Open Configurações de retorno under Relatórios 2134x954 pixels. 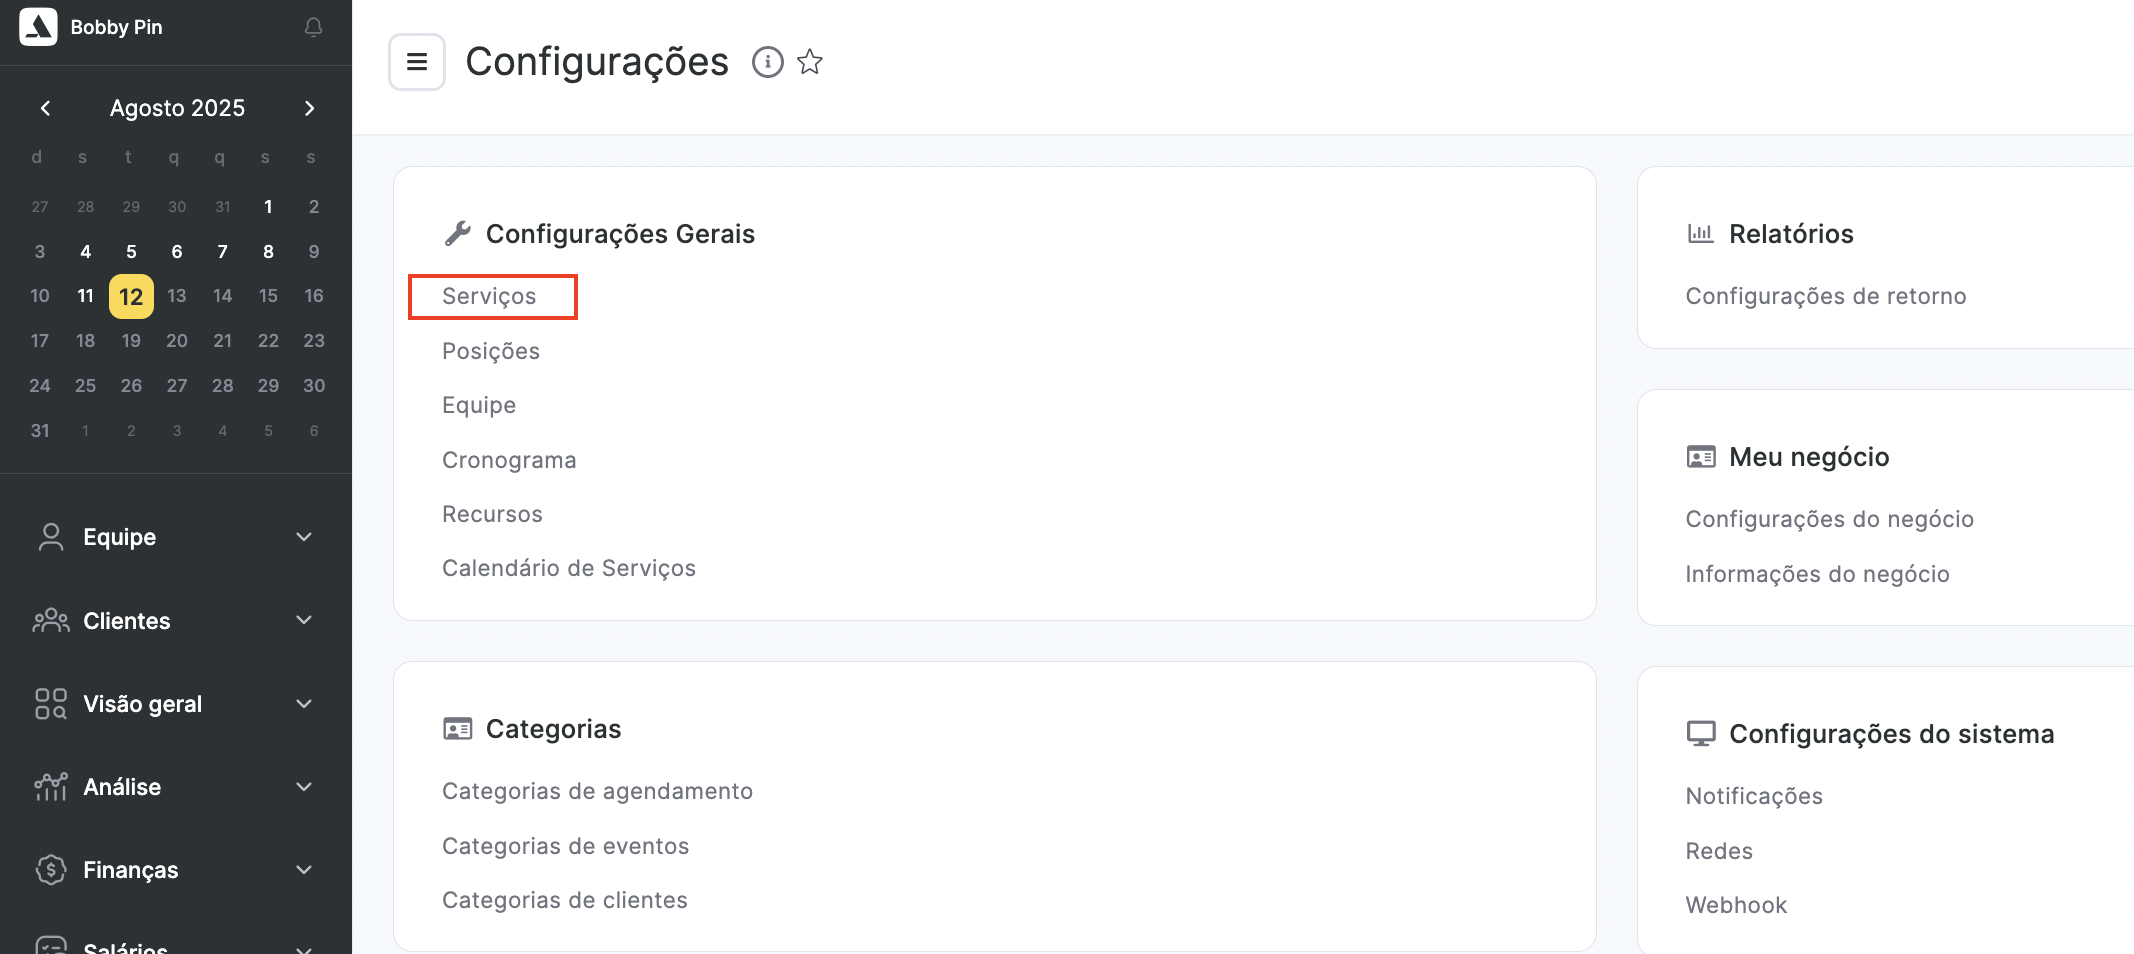(x=1825, y=296)
